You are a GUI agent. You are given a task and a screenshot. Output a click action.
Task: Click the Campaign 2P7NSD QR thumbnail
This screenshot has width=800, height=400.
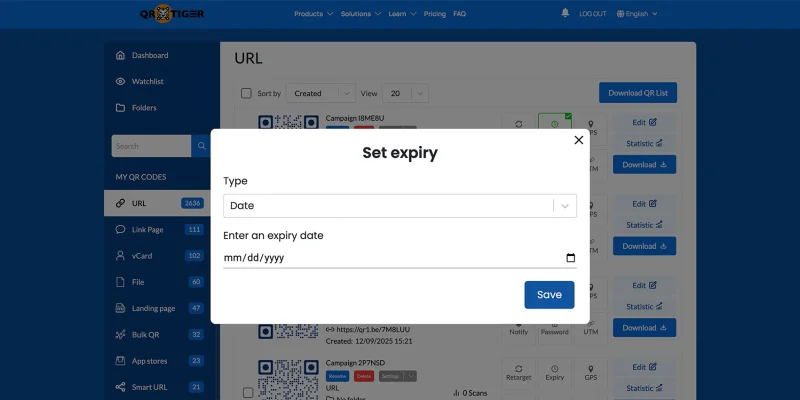(x=288, y=380)
